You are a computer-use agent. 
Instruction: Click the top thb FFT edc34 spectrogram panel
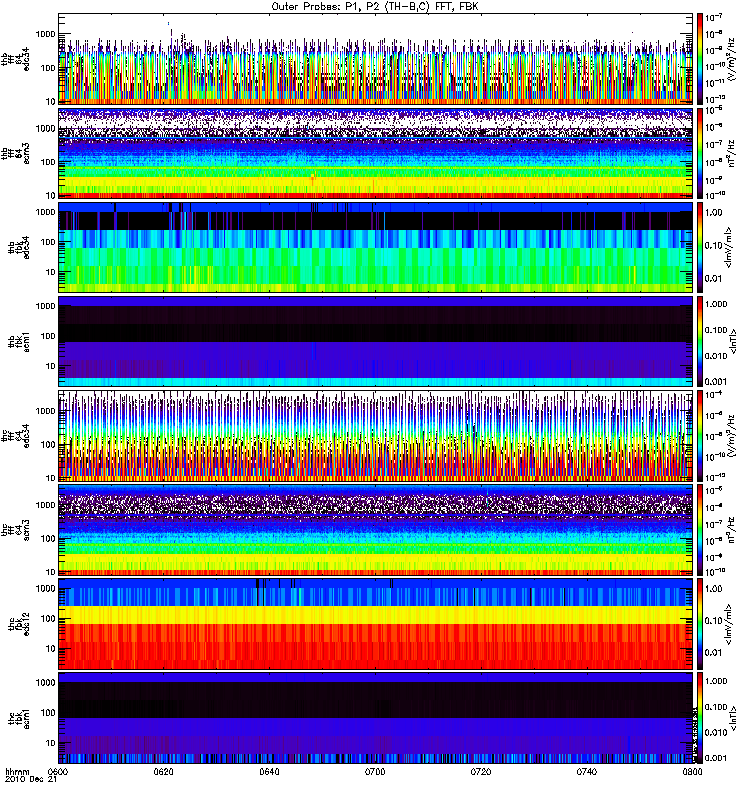pos(375,59)
